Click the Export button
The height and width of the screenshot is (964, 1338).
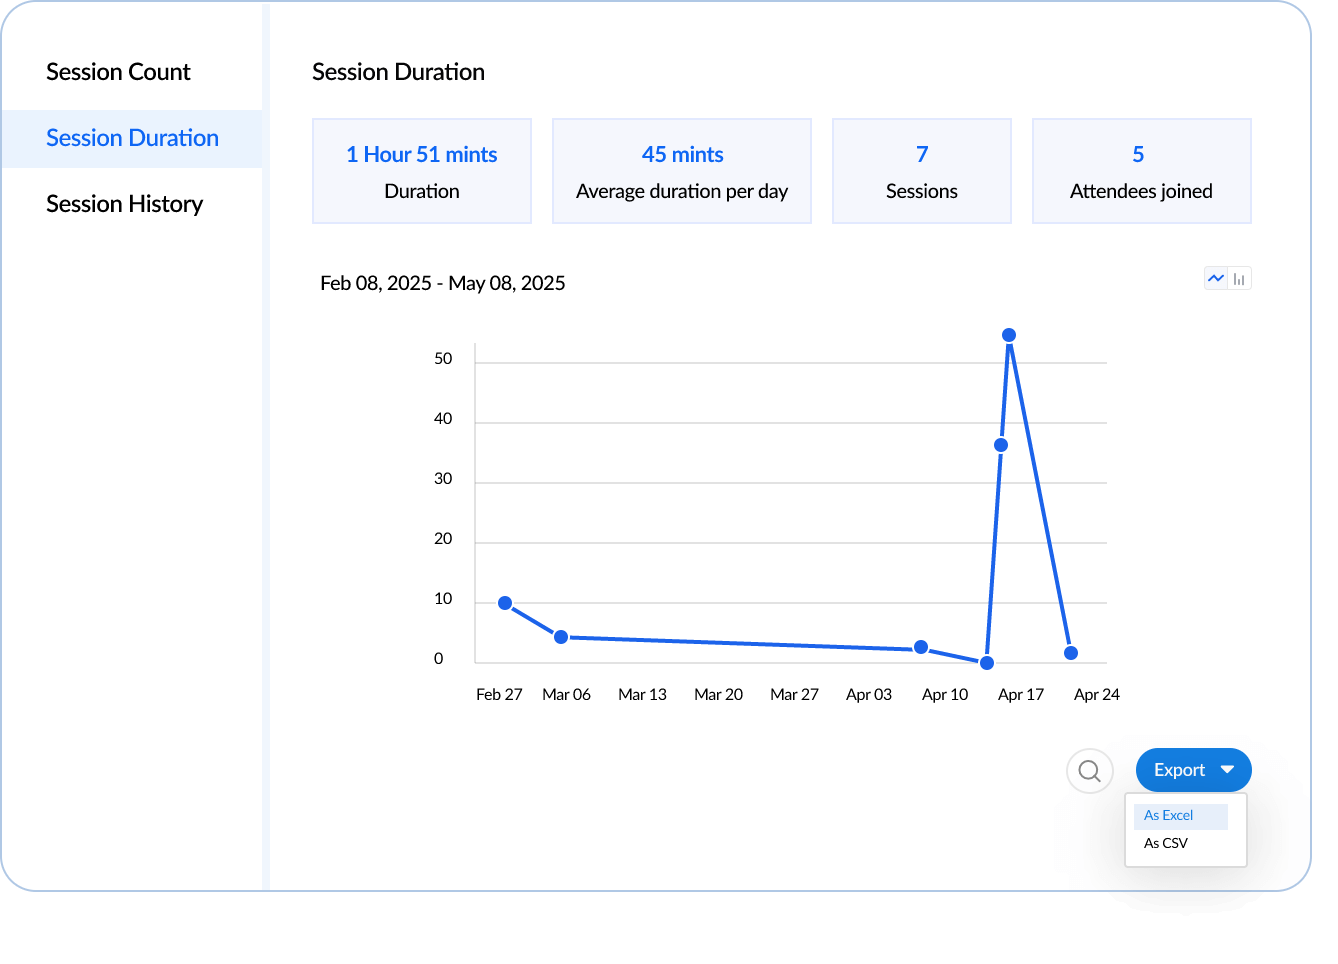pos(1180,770)
